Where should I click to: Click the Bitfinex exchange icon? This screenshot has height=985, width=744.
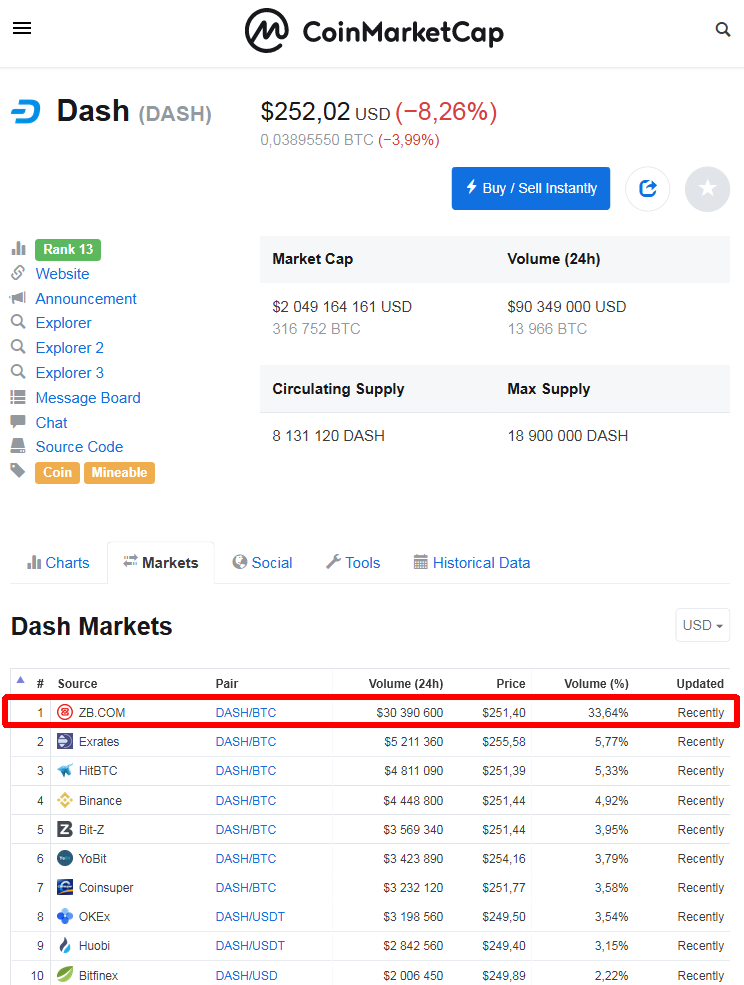[65, 974]
